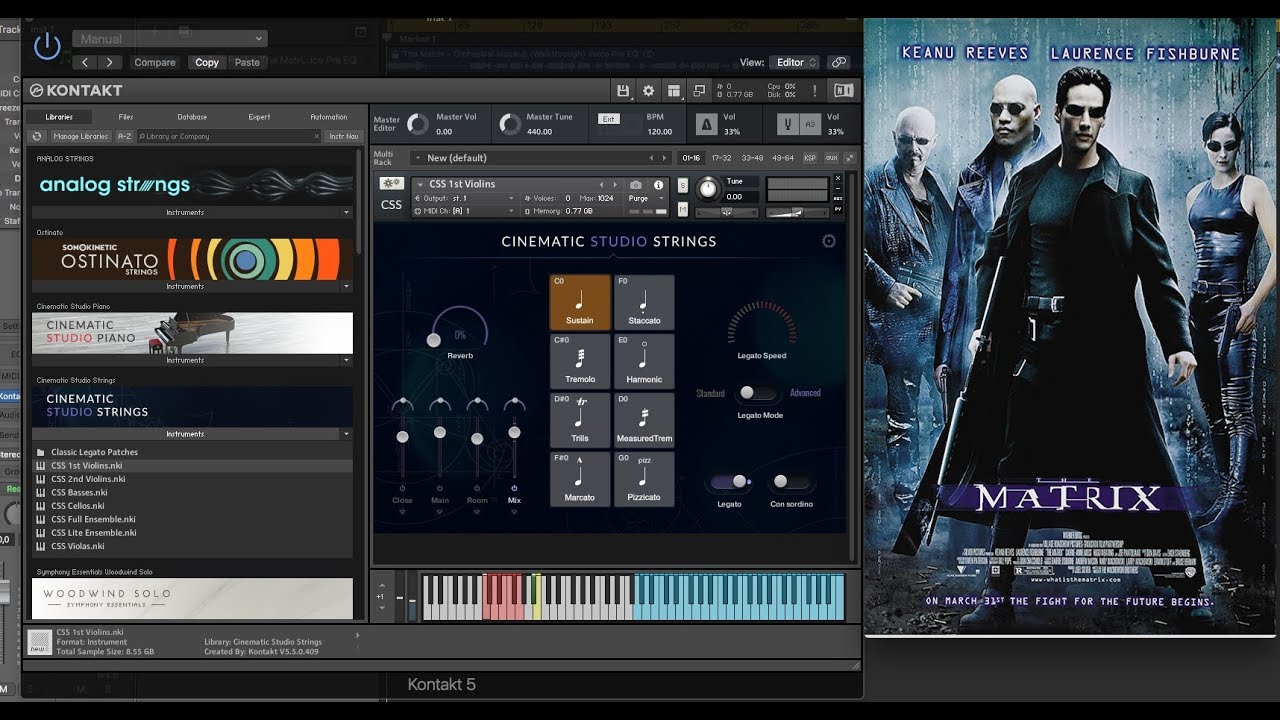
Task: Open the View Editor dropdown
Action: click(796, 62)
